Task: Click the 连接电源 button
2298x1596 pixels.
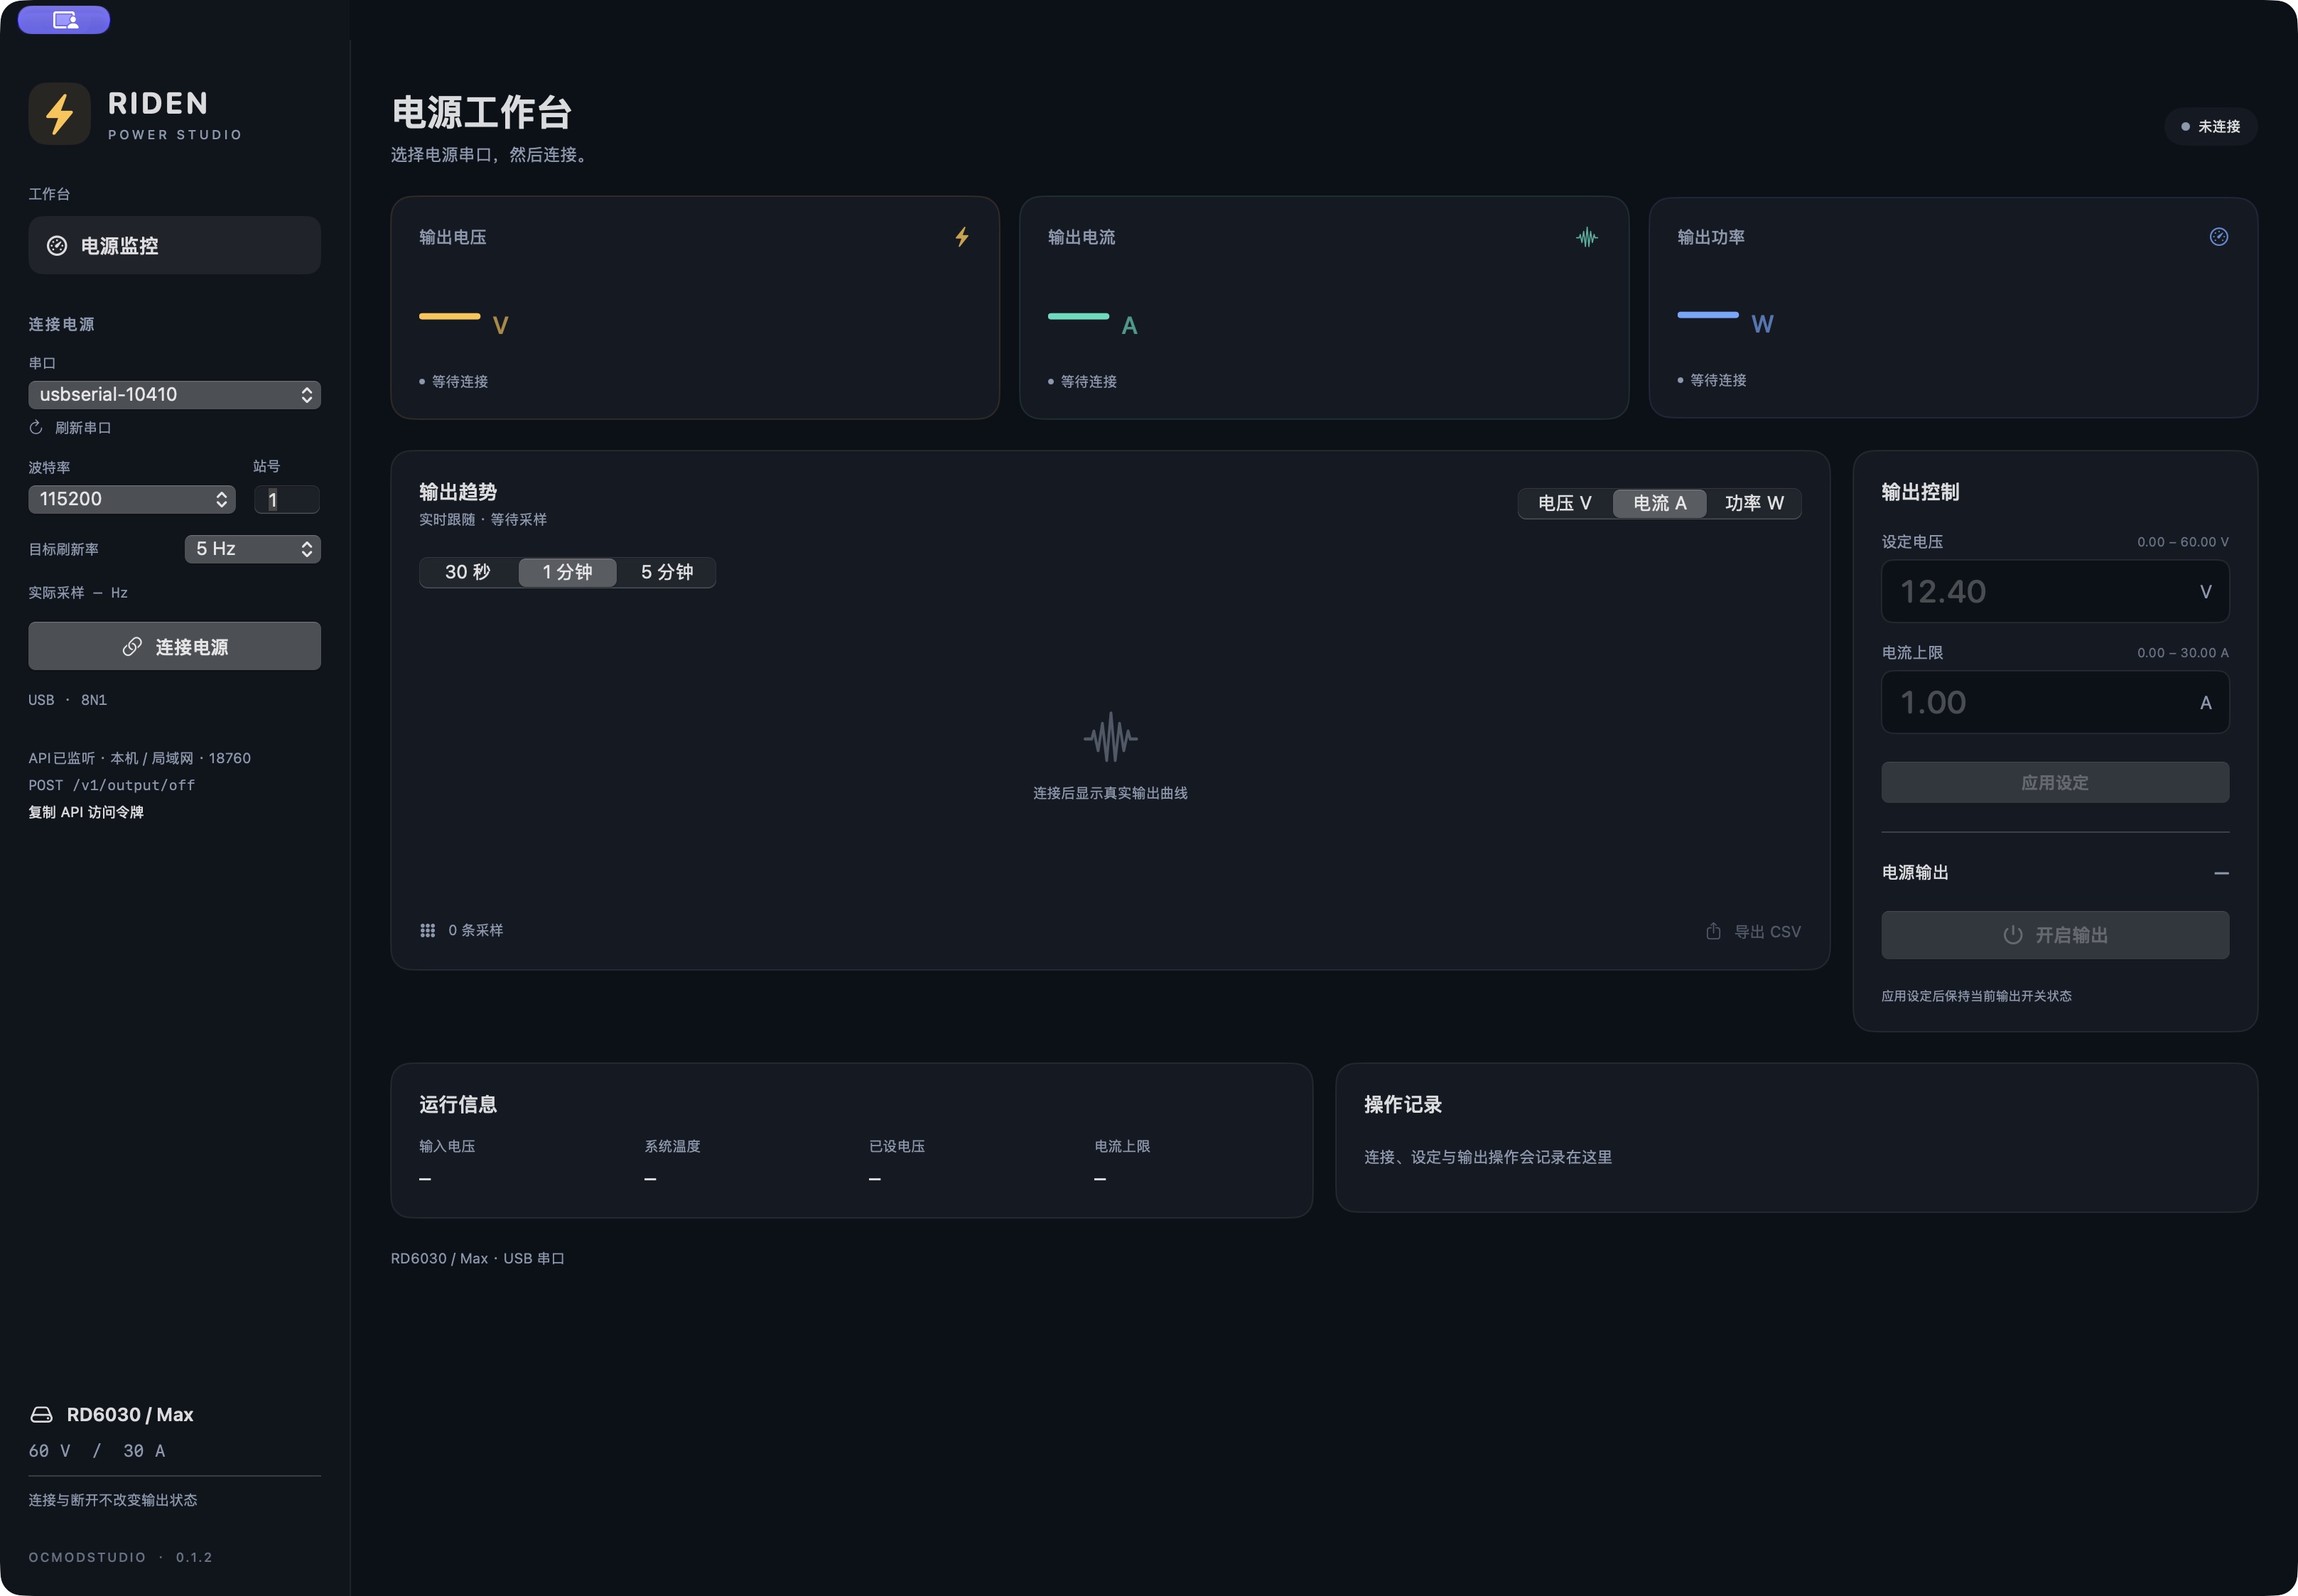Action: (x=174, y=647)
